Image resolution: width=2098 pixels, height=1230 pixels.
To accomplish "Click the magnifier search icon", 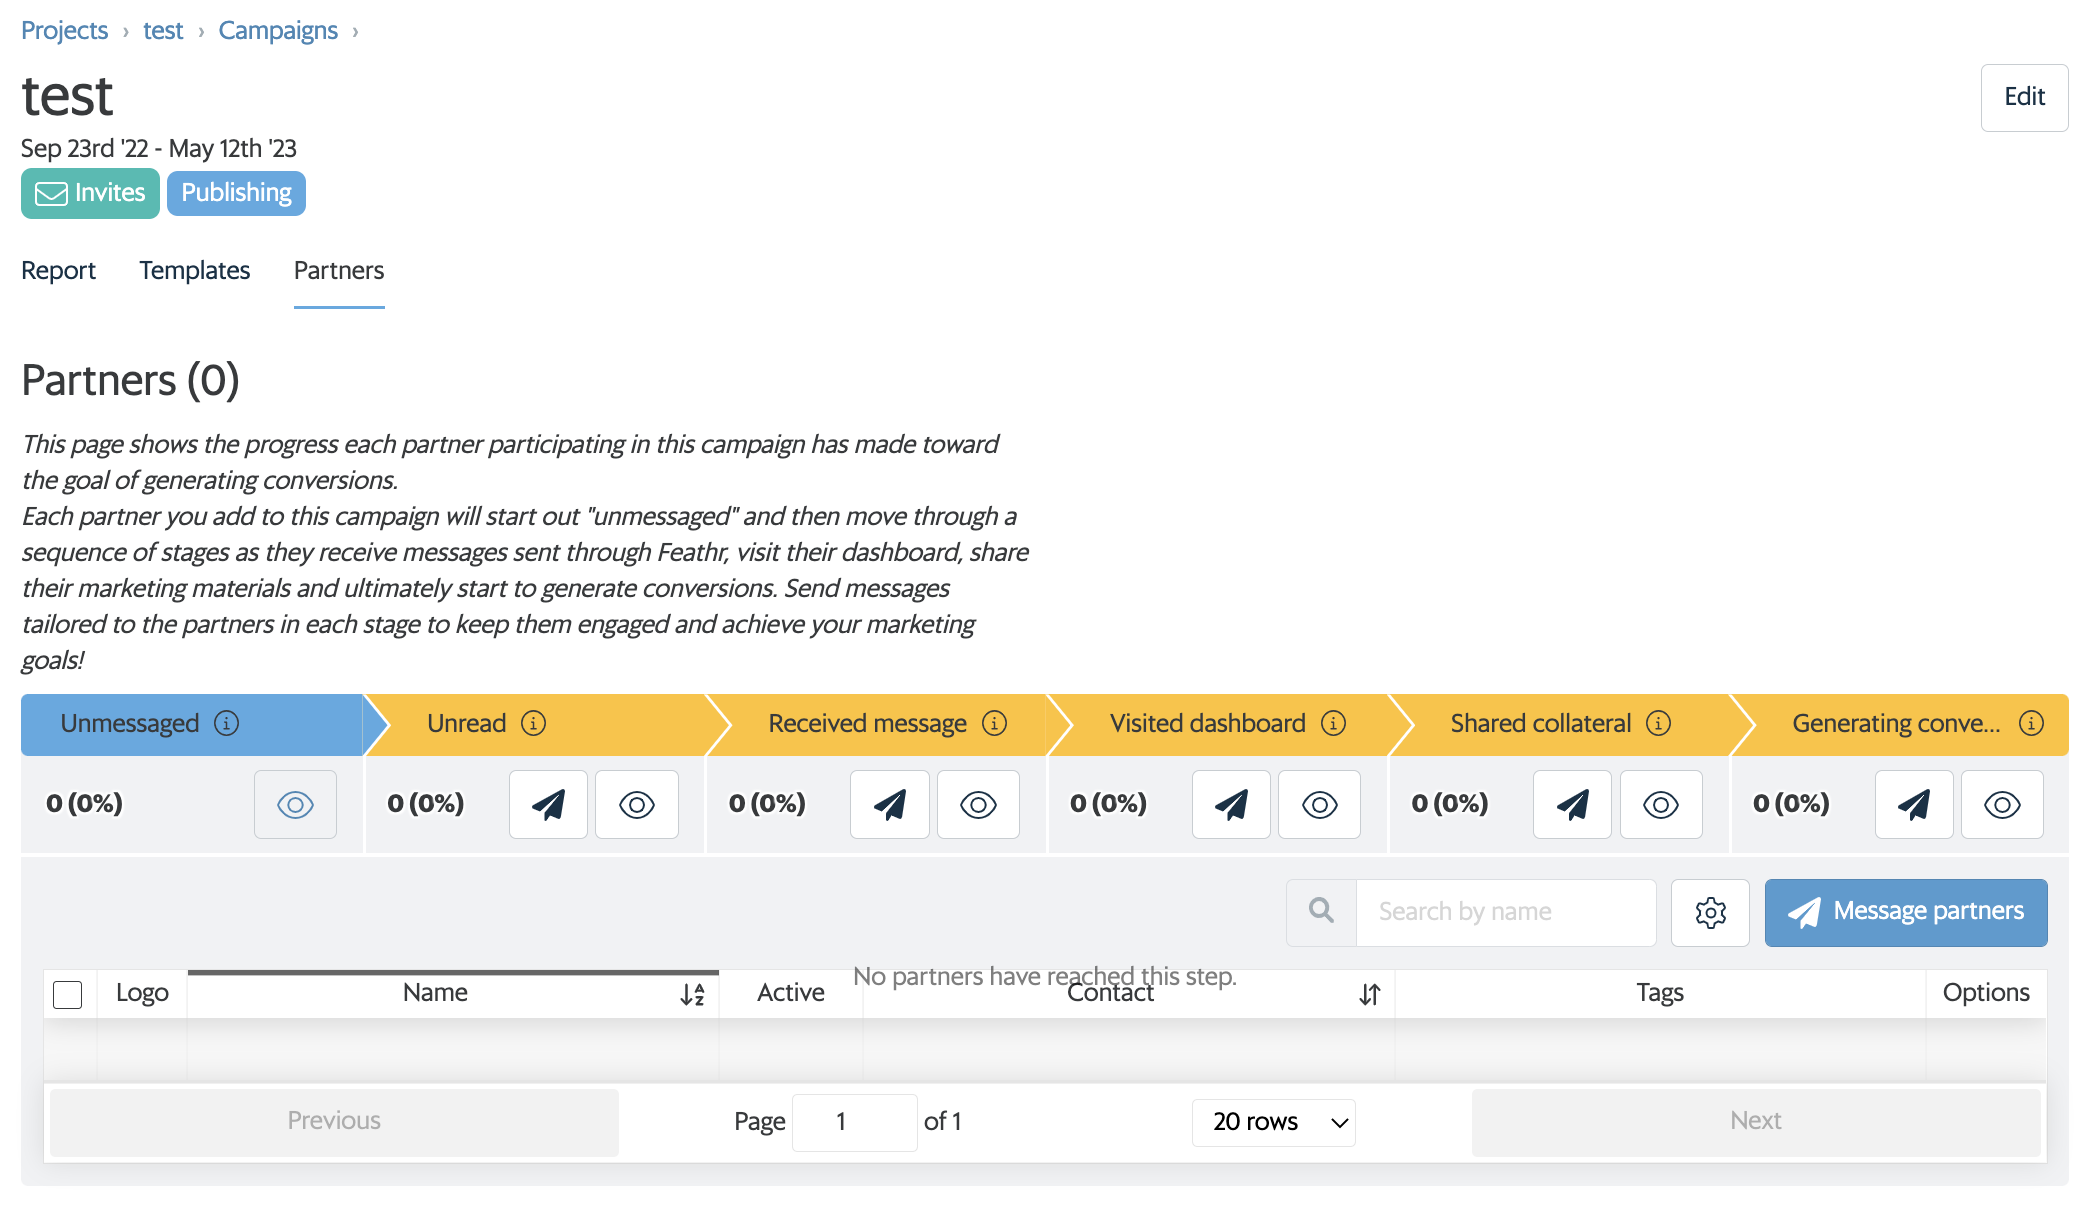I will [x=1321, y=911].
